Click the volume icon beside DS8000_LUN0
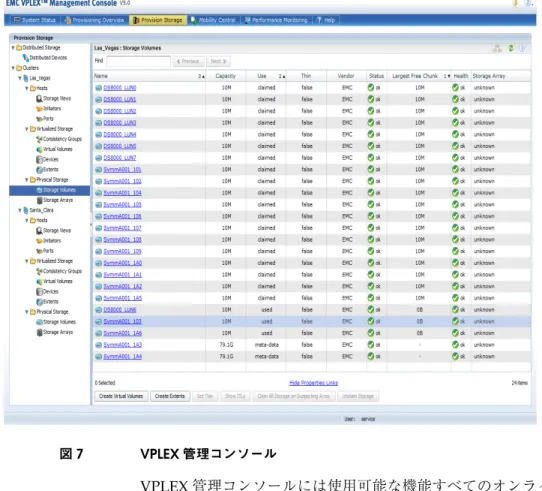This screenshot has width=542, height=491. click(x=99, y=88)
